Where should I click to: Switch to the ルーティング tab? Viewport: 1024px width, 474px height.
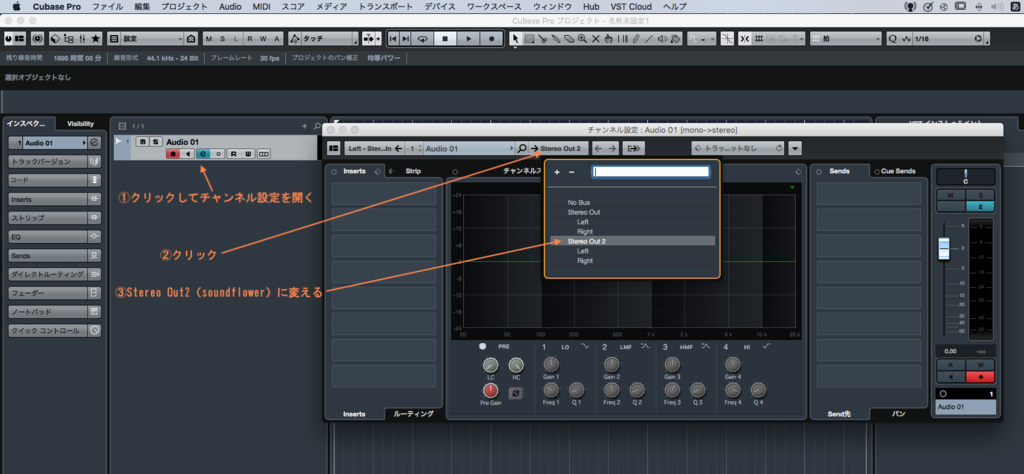pos(413,414)
